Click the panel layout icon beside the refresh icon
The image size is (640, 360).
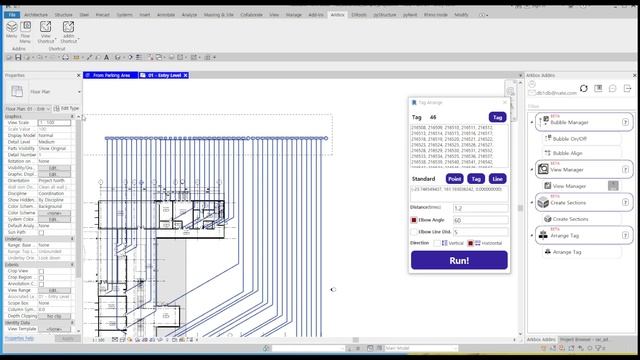click(x=598, y=89)
